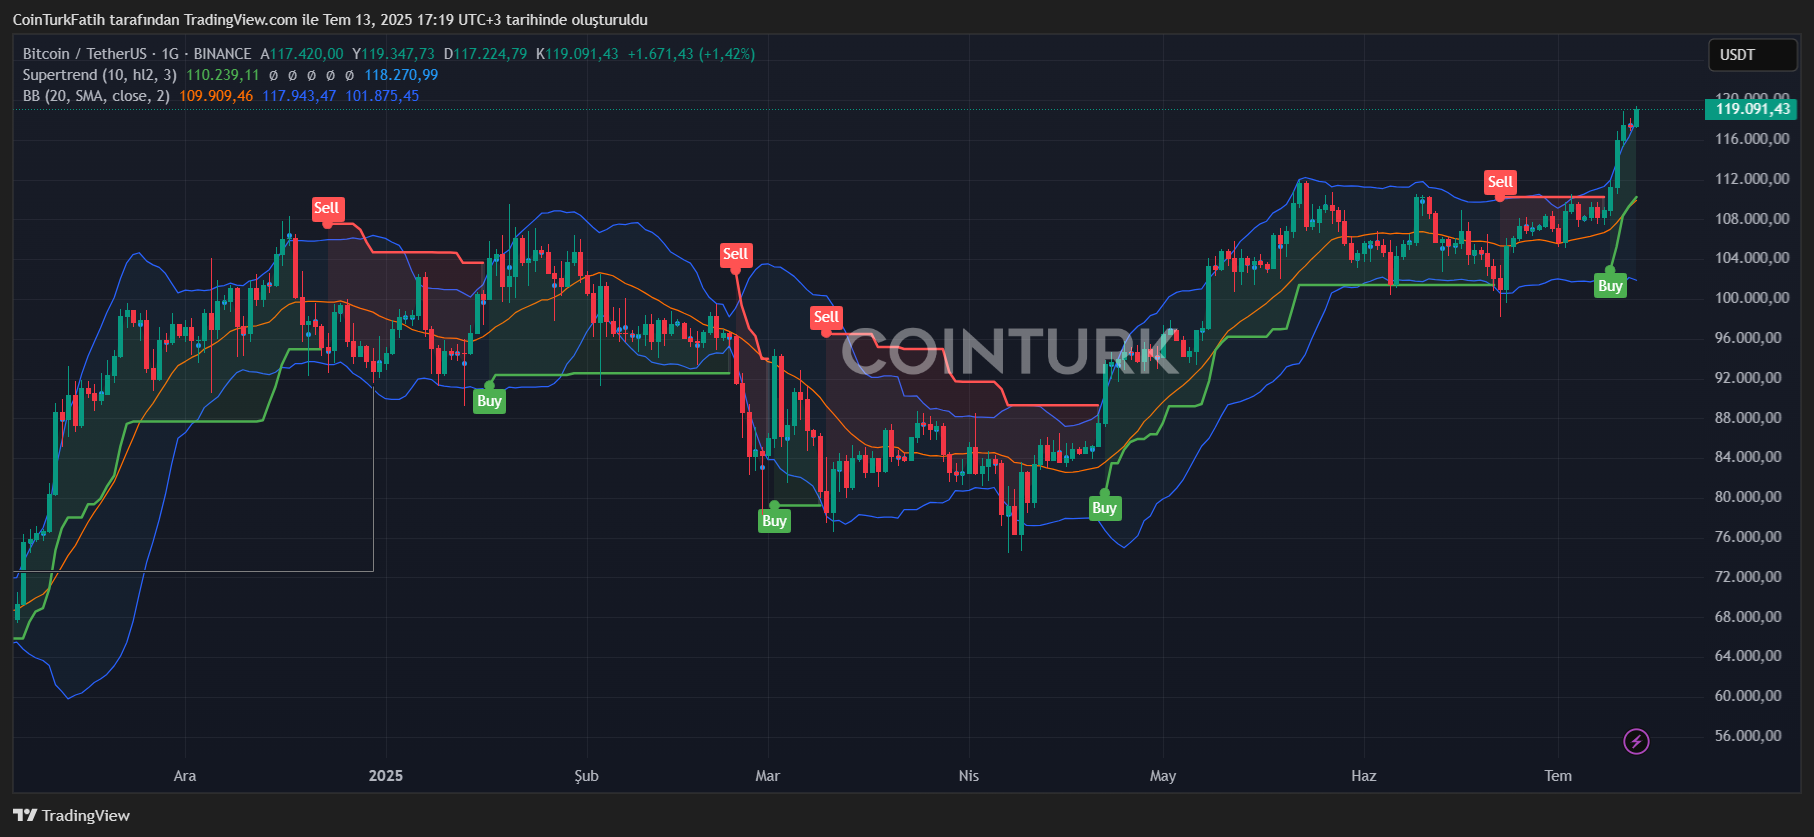Click the Tem label on time axis
1814x837 pixels.
pyautogui.click(x=1558, y=776)
